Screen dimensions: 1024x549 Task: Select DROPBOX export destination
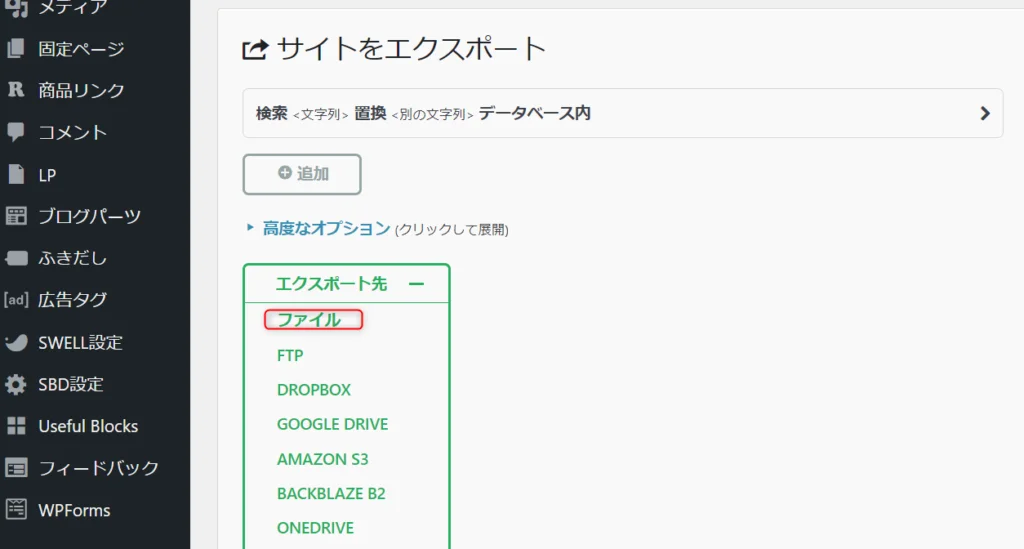pyautogui.click(x=313, y=390)
